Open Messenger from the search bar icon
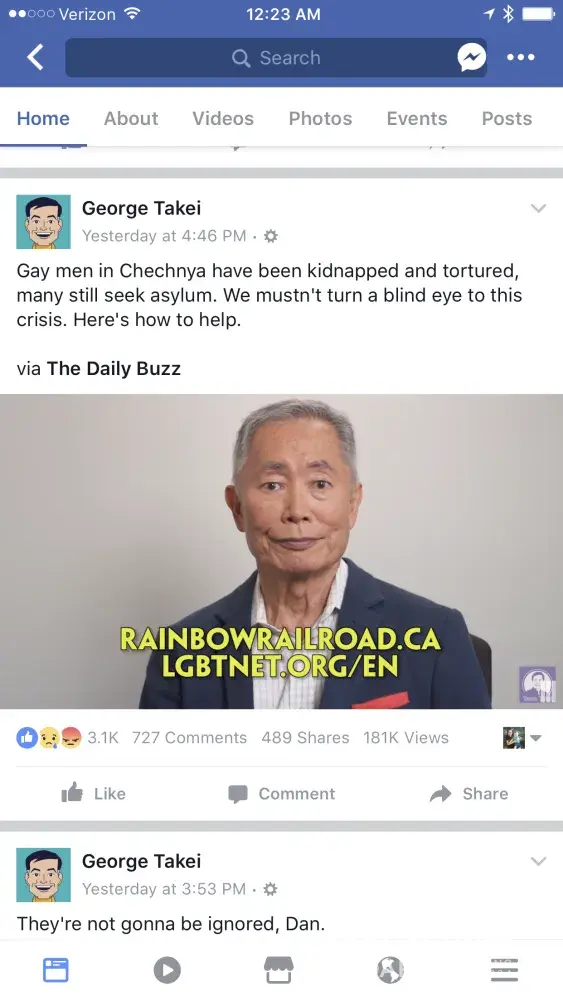Image resolution: width=563 pixels, height=1000 pixels. click(472, 58)
